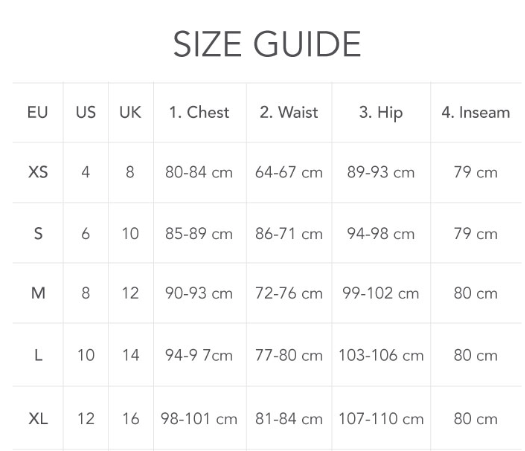
Task: Click the 3. Hip column header
Action: (381, 113)
